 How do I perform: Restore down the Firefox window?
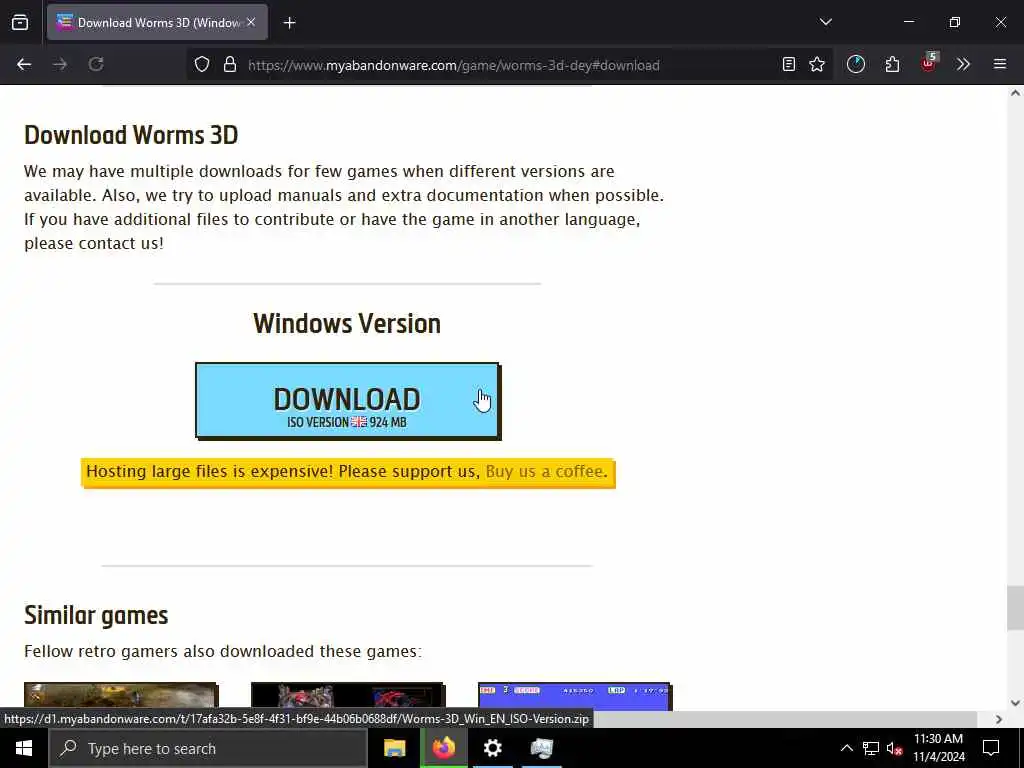[955, 22]
